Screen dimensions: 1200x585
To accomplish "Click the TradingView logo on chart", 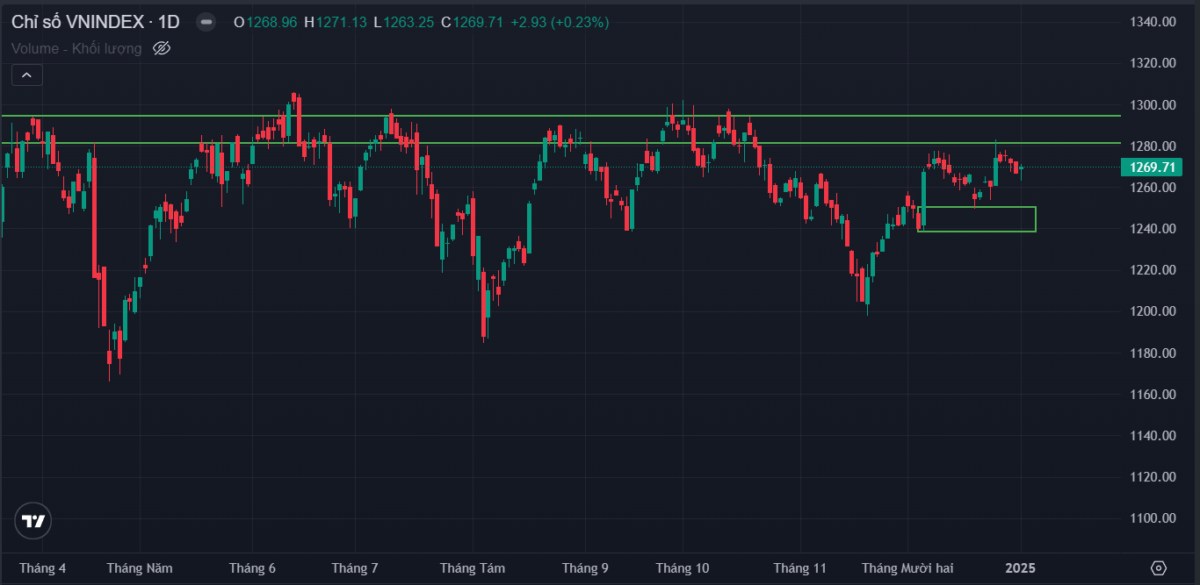I will point(33,521).
